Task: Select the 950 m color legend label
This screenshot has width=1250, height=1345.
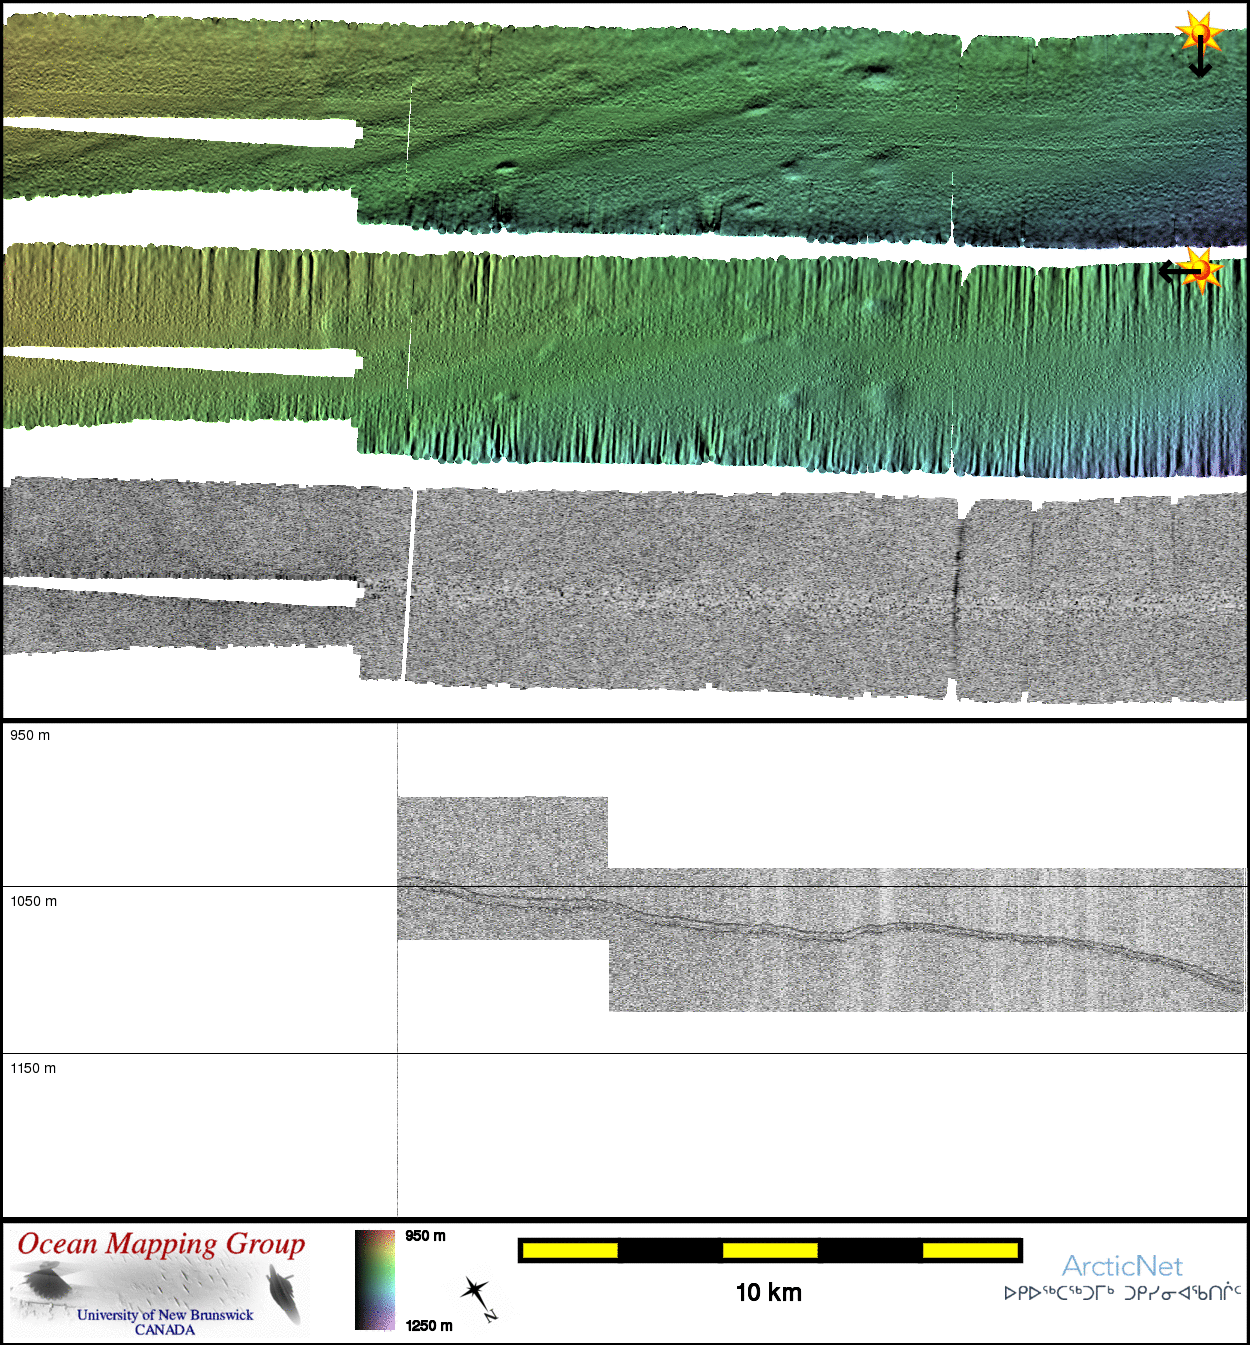Action: coord(426,1236)
